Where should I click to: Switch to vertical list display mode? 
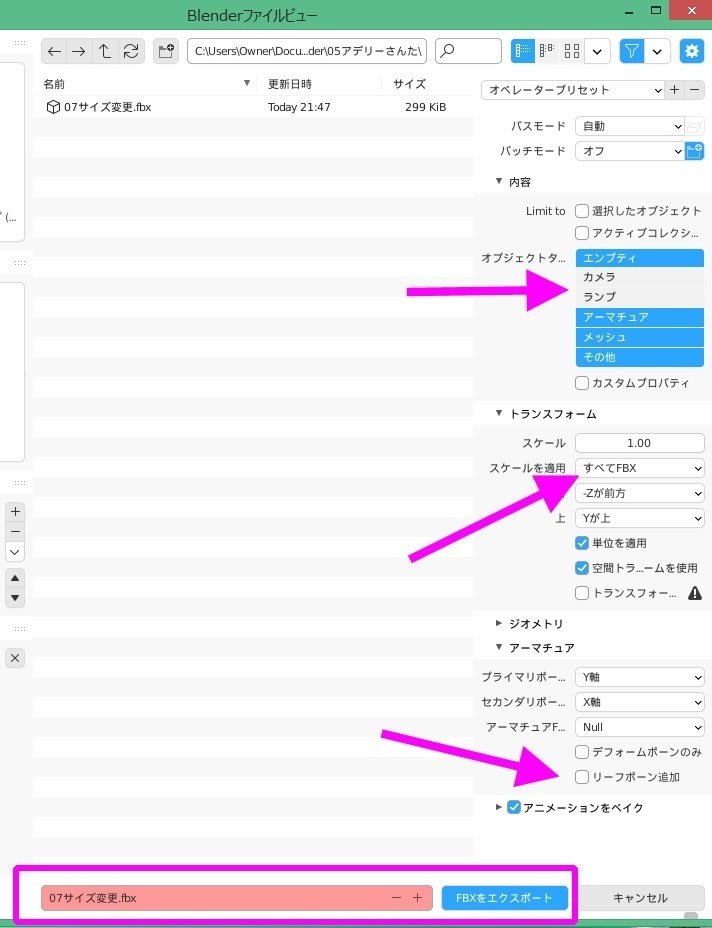523,51
